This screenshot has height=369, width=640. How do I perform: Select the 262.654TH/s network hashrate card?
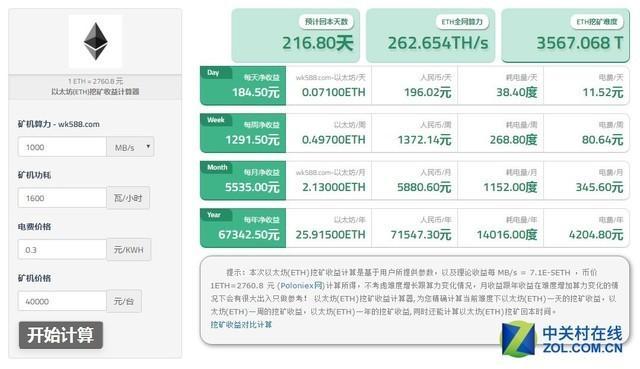point(430,36)
